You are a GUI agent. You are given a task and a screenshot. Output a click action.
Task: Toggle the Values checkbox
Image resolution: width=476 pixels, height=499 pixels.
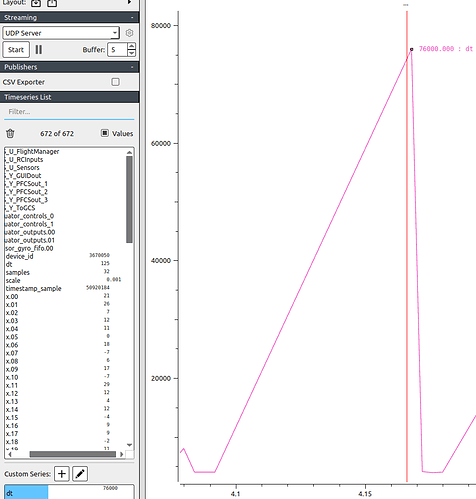click(105, 133)
